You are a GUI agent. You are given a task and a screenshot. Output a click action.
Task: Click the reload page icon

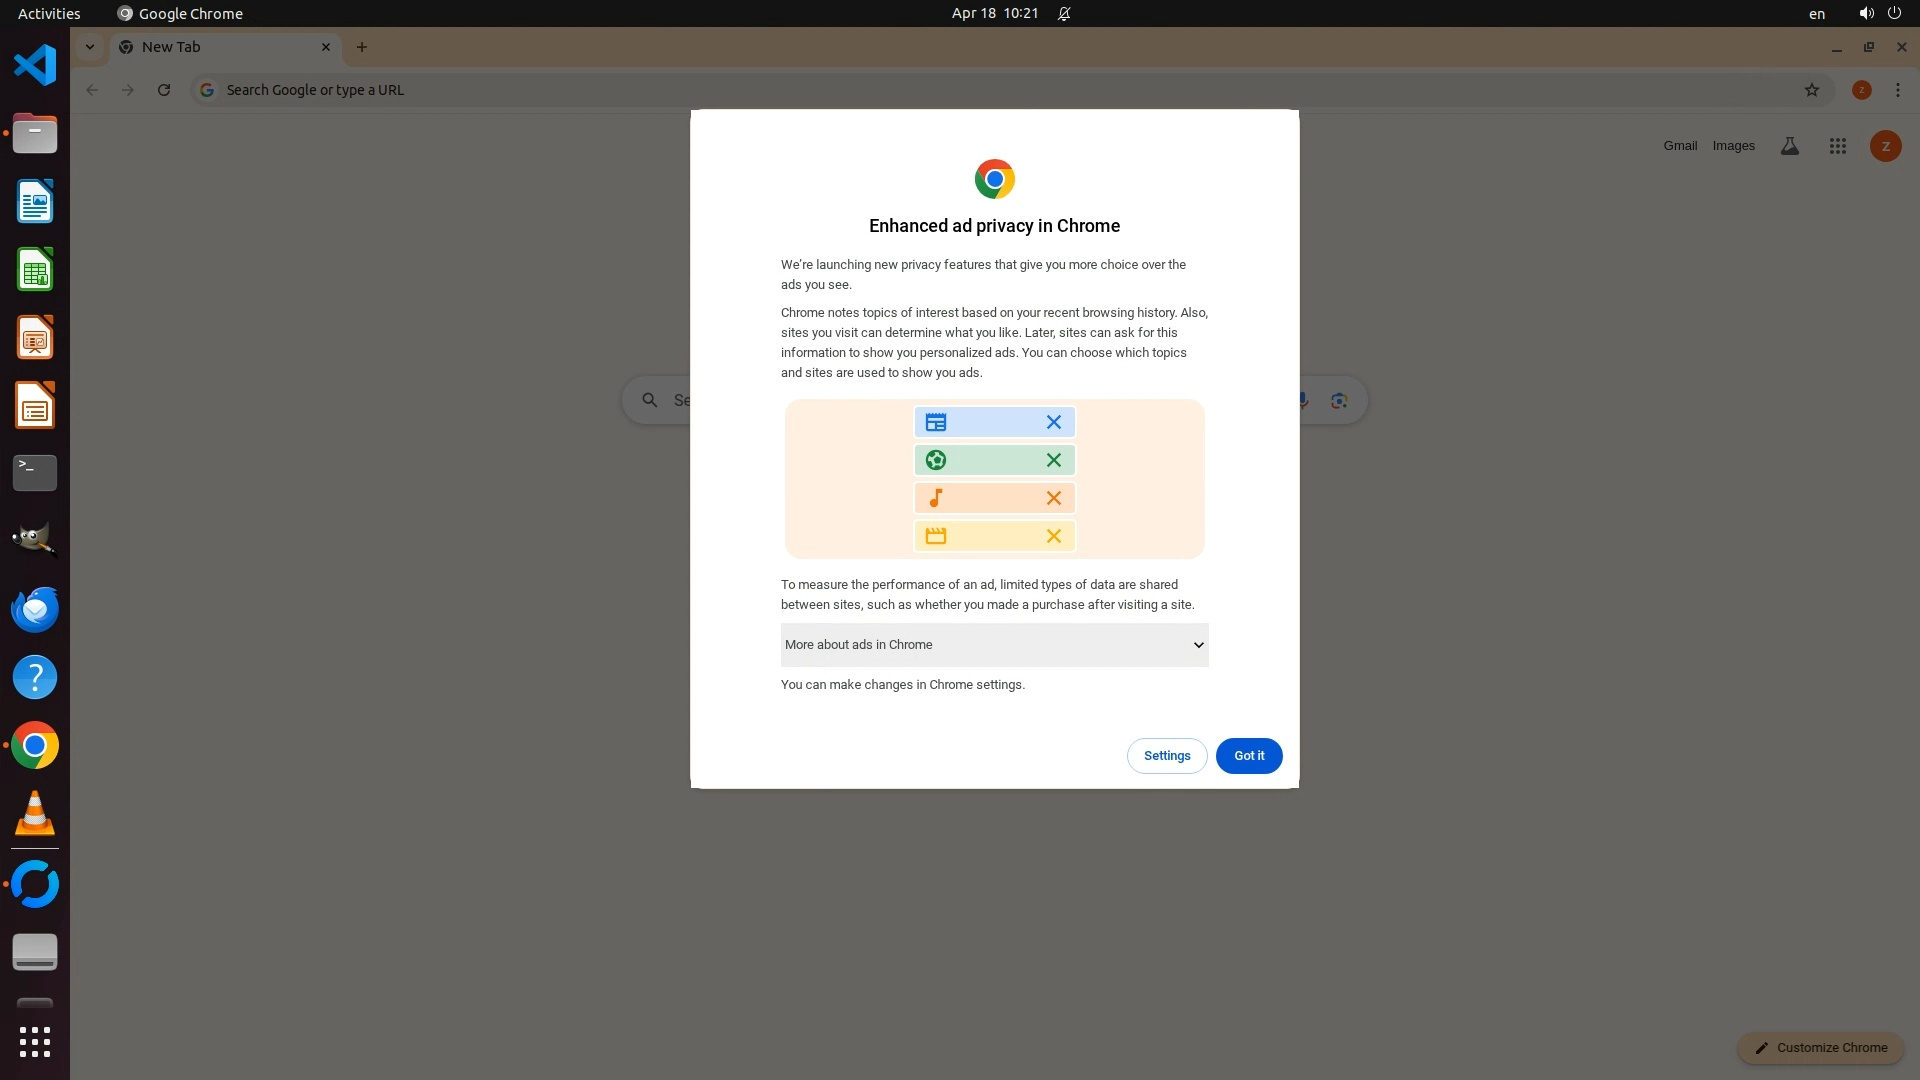point(164,90)
